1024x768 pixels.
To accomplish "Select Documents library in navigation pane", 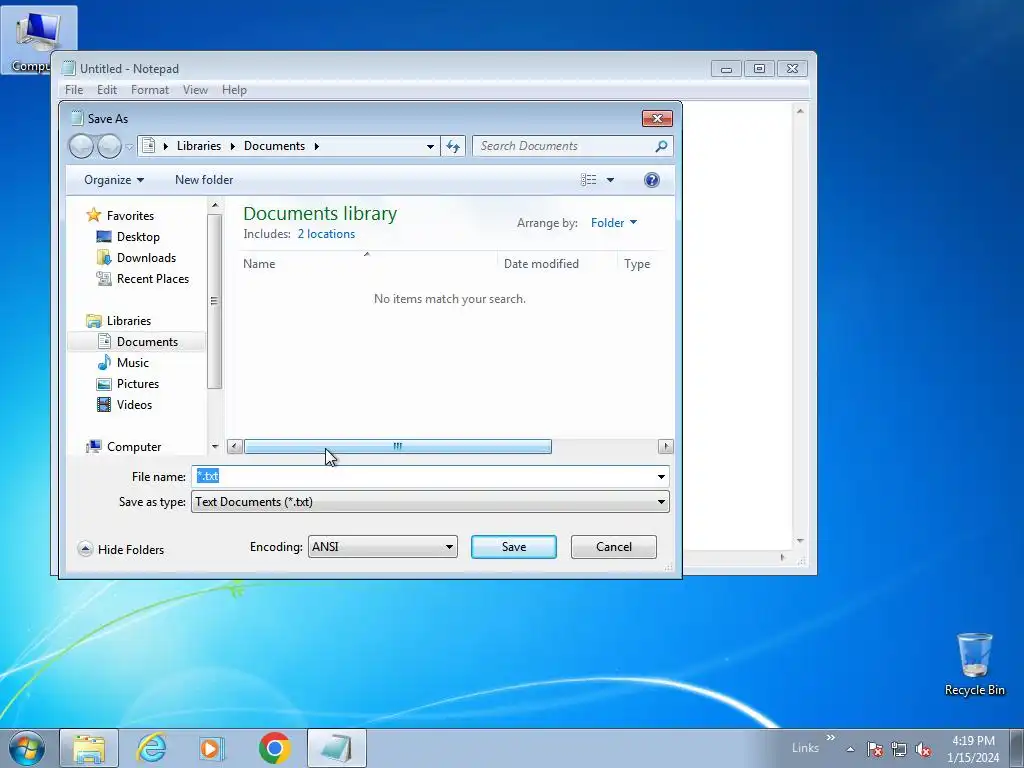I will tap(147, 342).
